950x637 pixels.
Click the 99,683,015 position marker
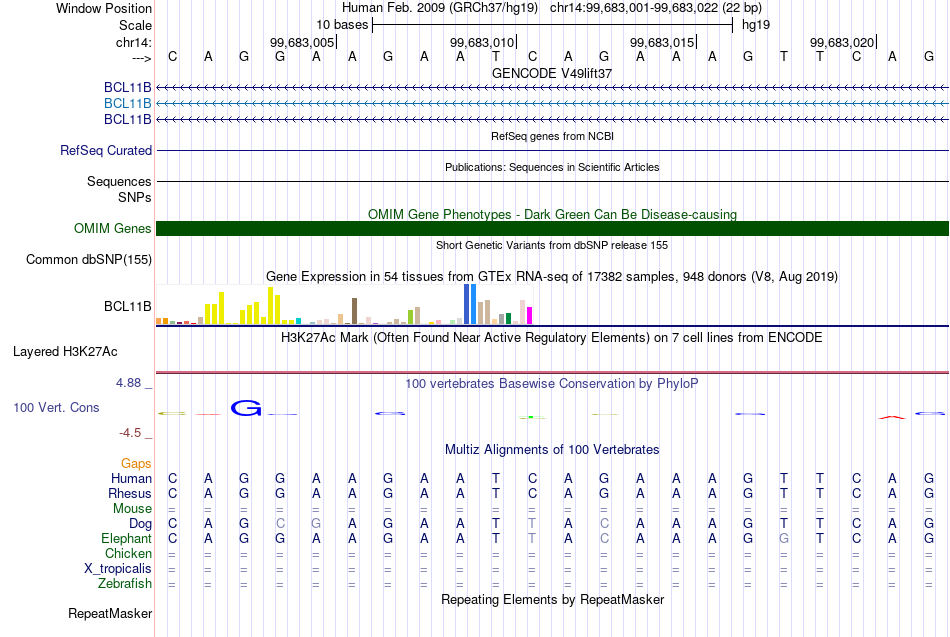tap(662, 42)
